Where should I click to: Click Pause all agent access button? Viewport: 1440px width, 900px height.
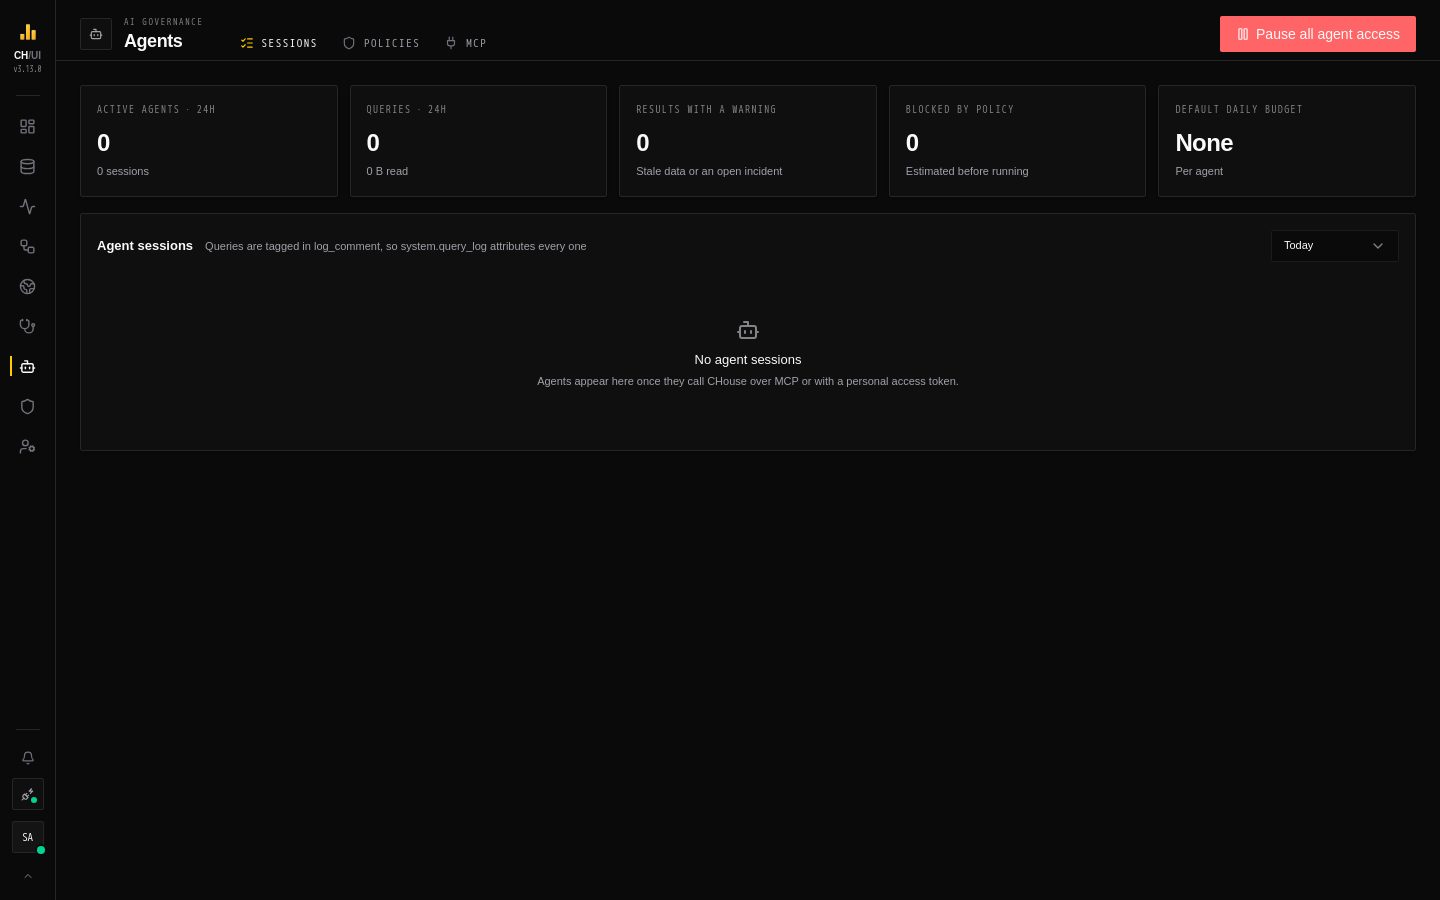click(x=1318, y=34)
